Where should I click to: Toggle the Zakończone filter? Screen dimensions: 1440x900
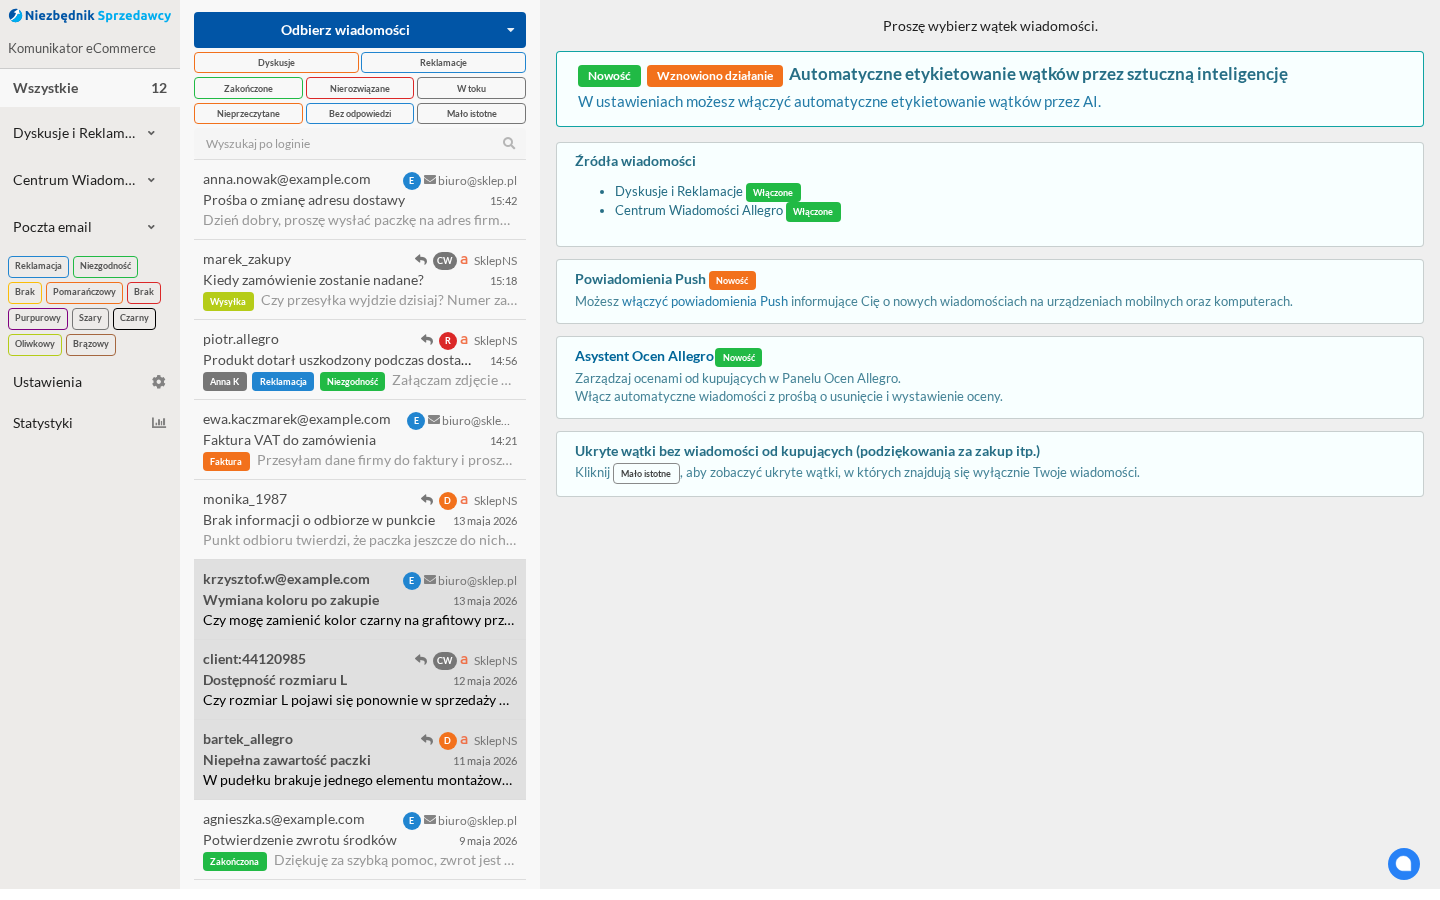(x=248, y=88)
